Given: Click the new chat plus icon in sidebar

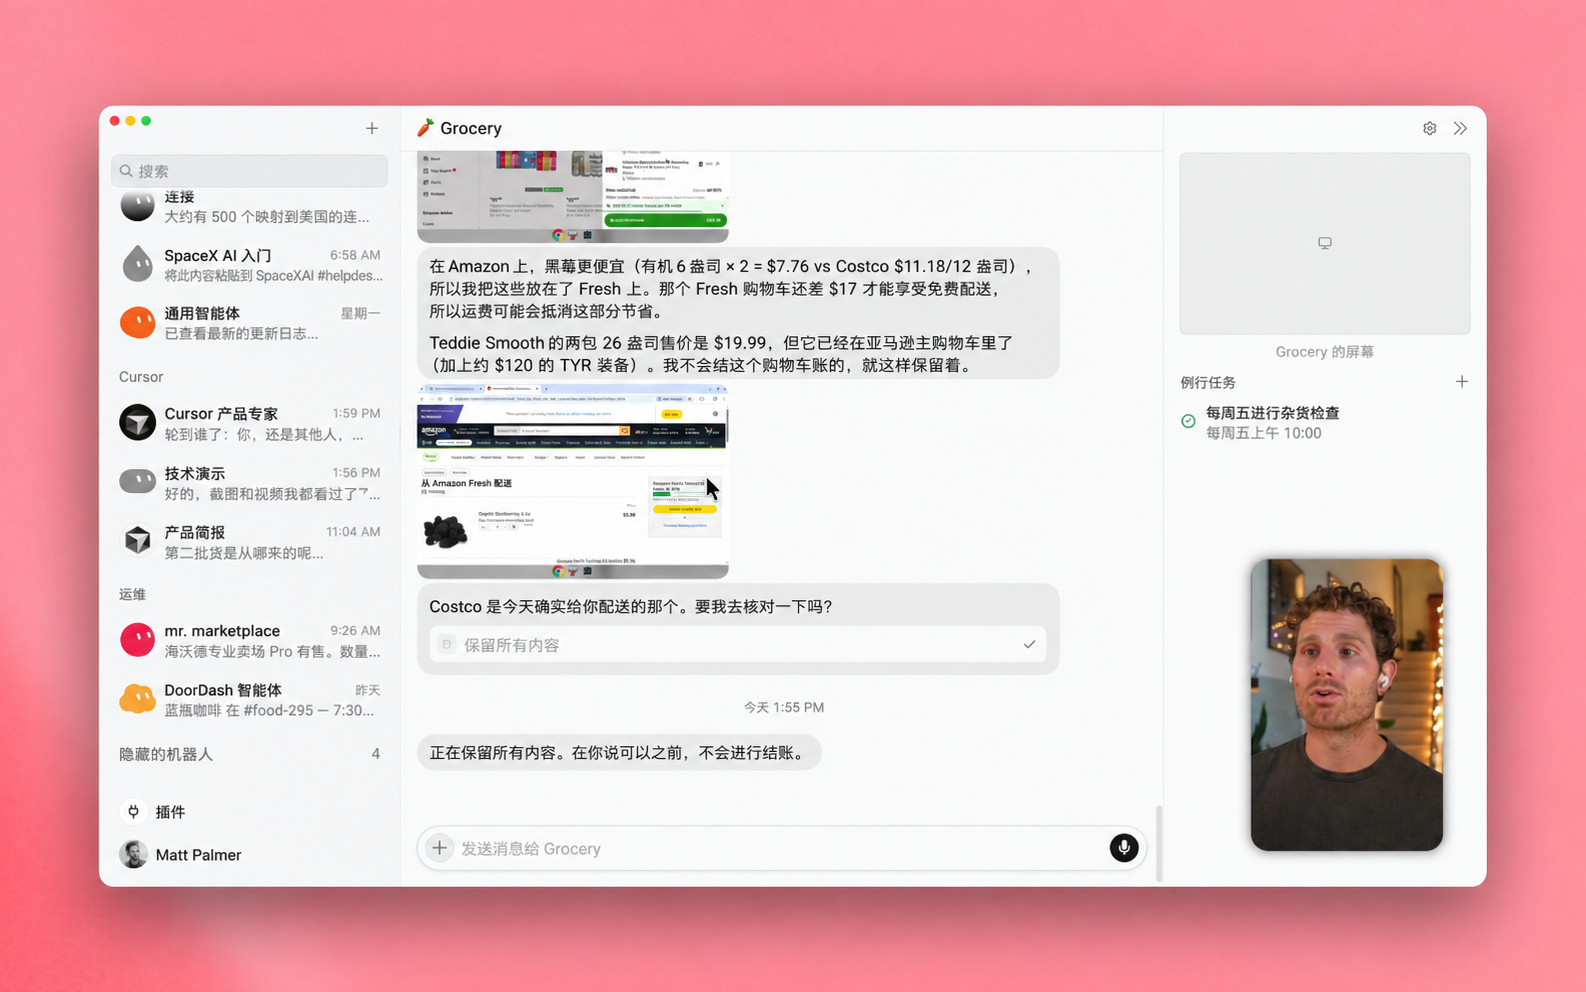Looking at the screenshot, I should click(372, 128).
